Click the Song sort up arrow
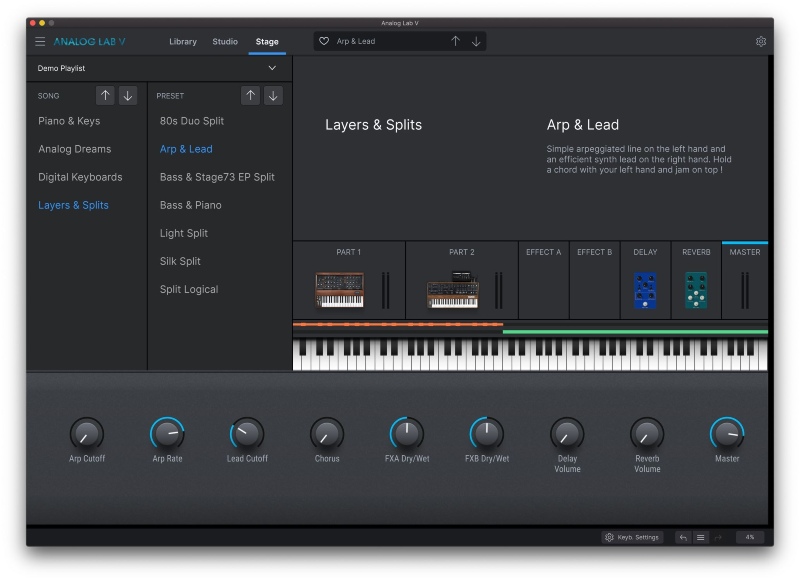Image resolution: width=800 pixels, height=581 pixels. [x=105, y=95]
